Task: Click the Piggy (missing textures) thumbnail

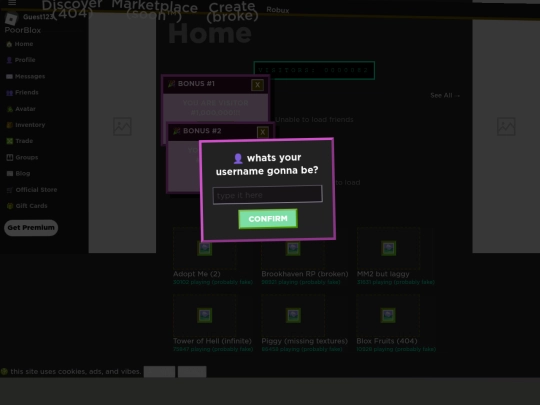Action: point(293,315)
